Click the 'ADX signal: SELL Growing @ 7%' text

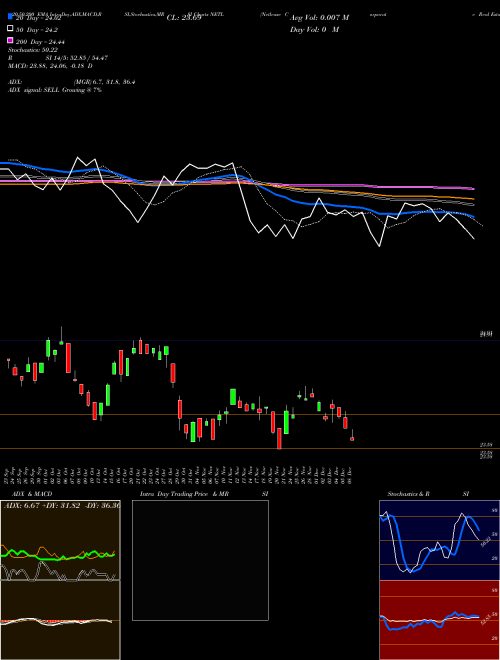55,90
